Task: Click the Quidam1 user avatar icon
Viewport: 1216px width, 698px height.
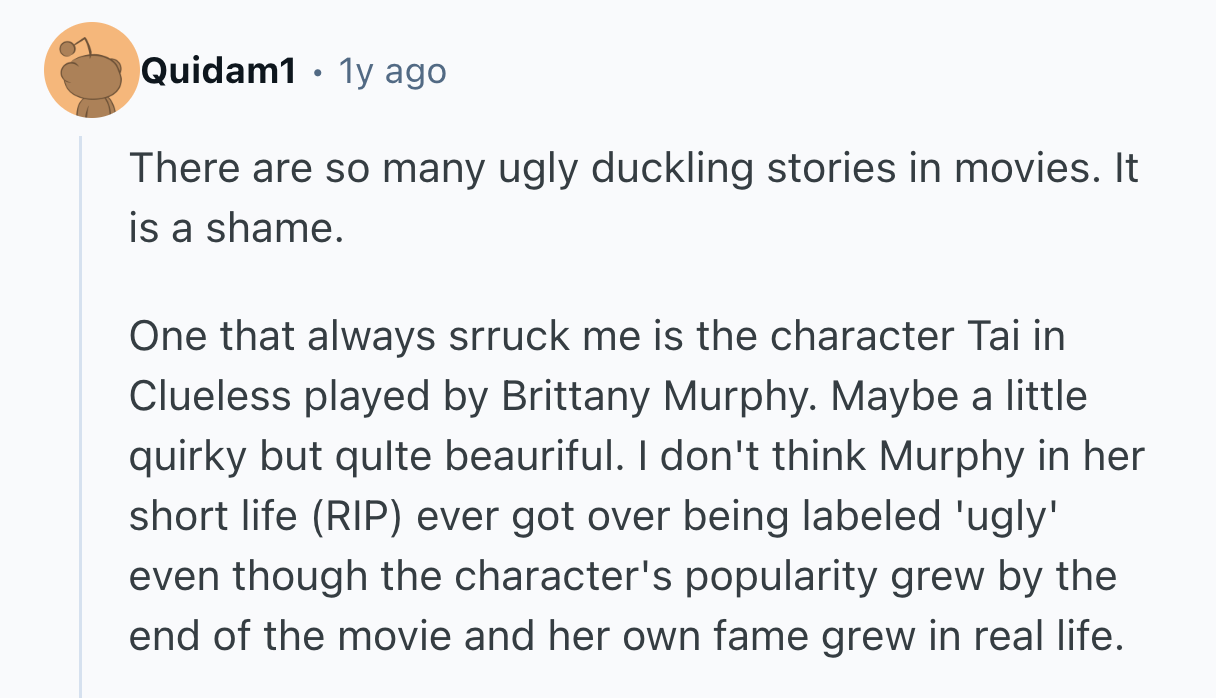Action: coord(92,72)
